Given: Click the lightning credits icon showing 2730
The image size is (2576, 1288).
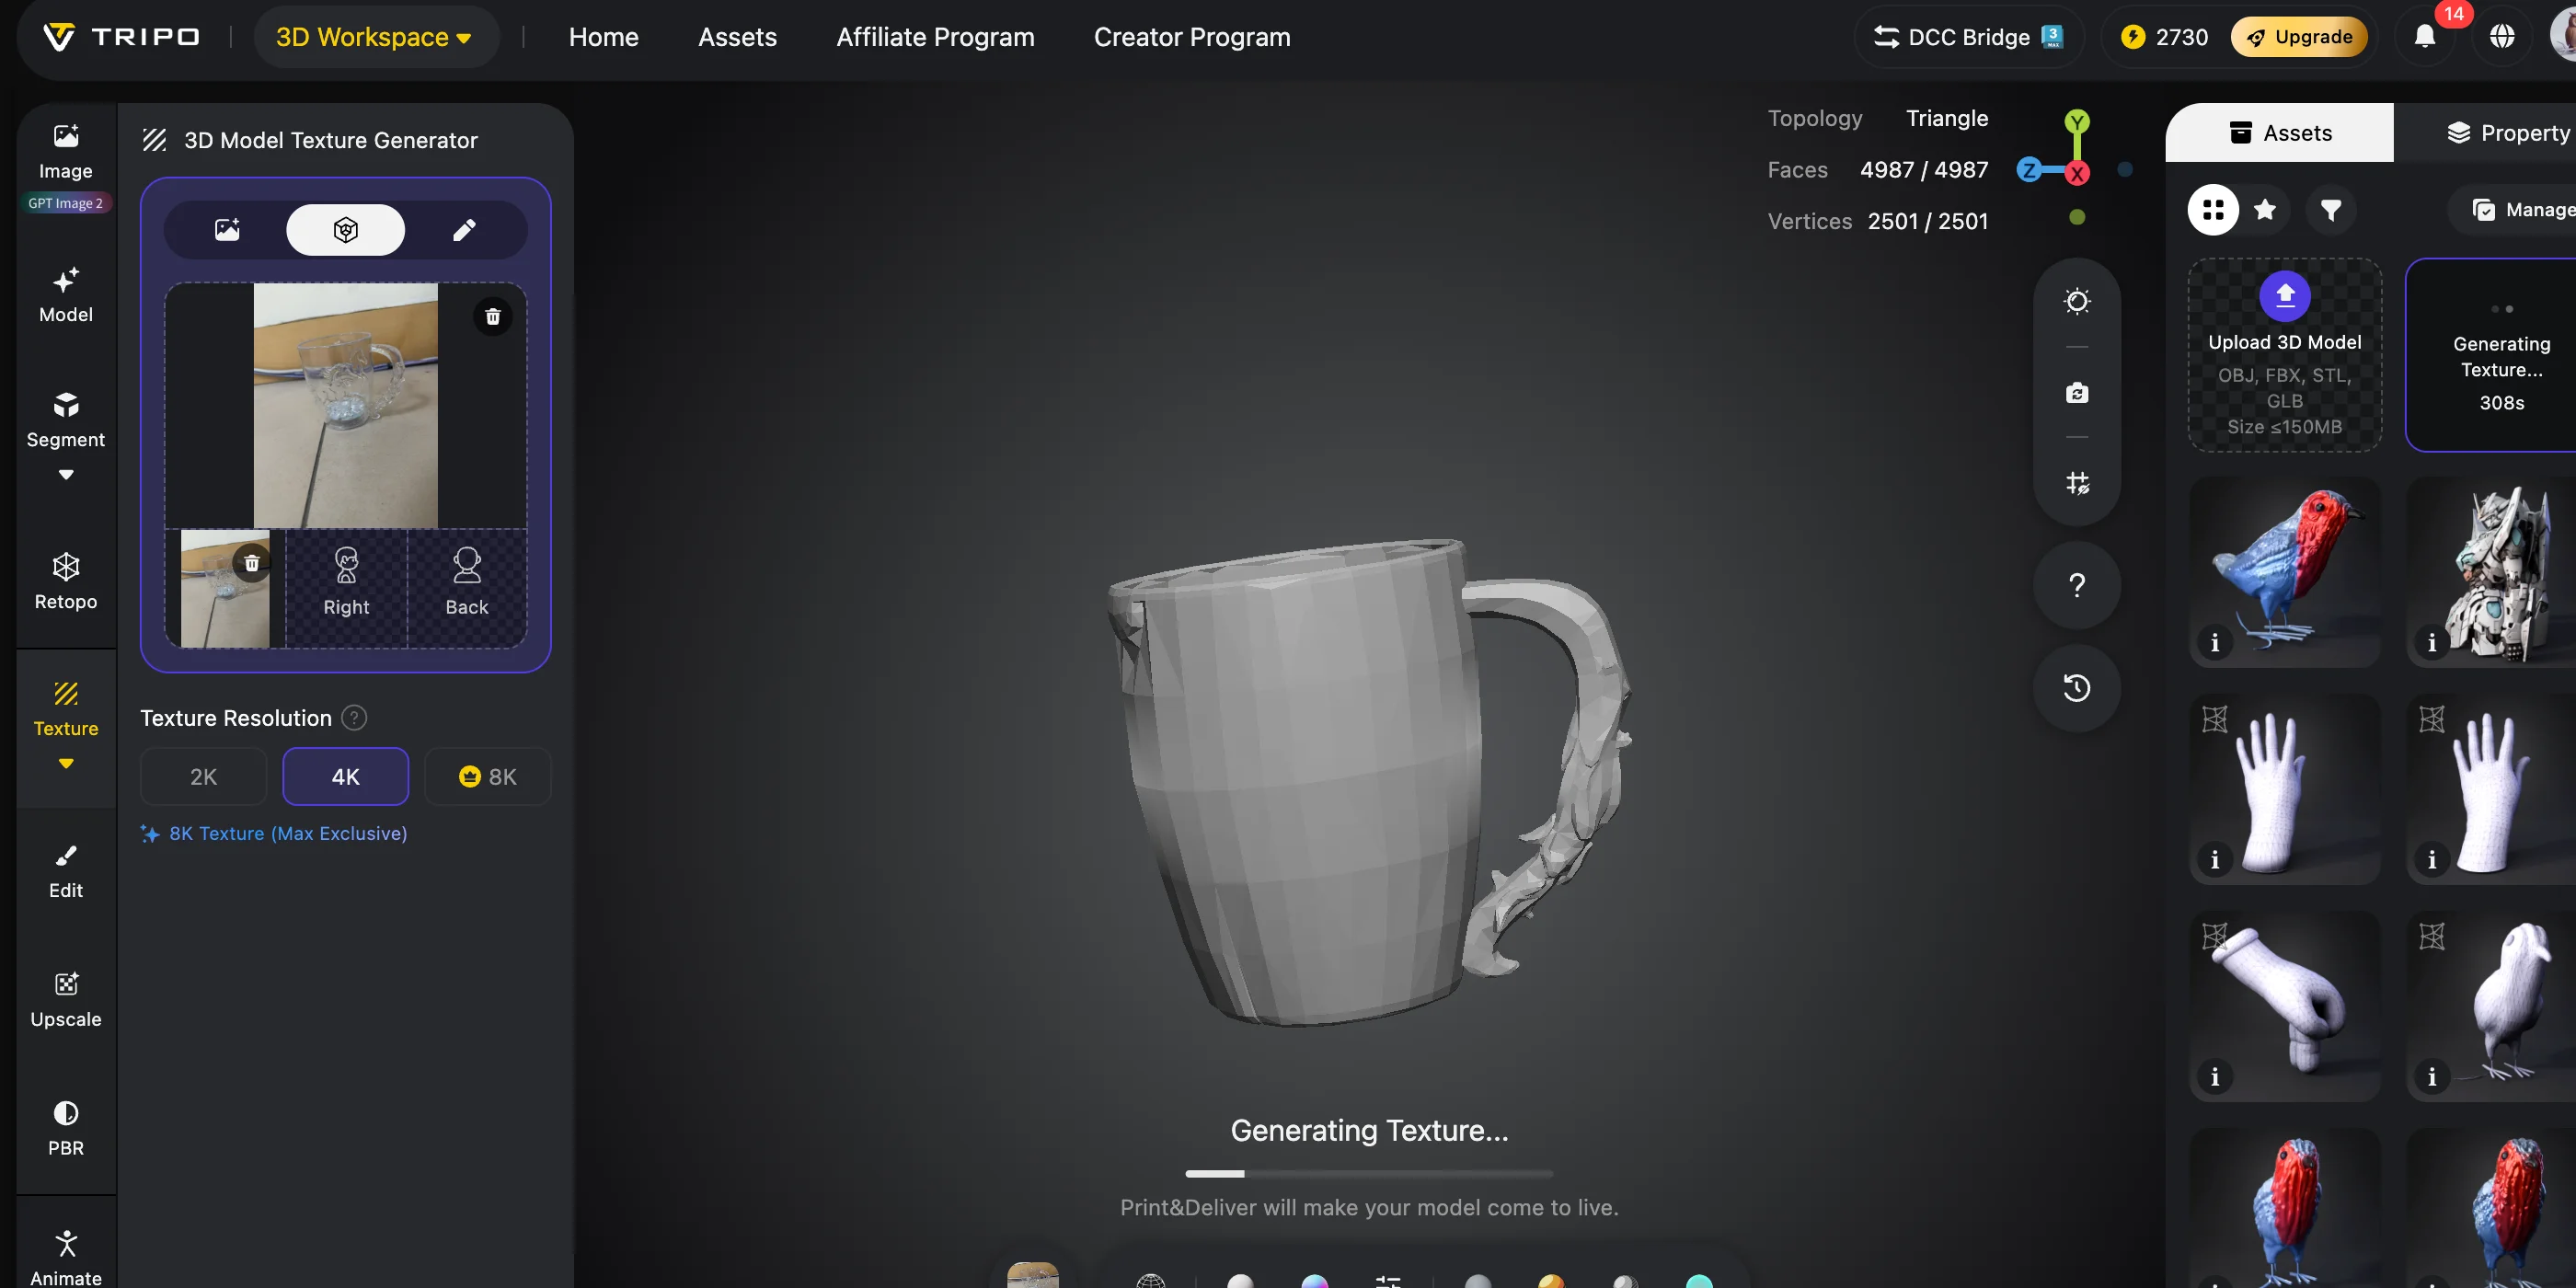Looking at the screenshot, I should pyautogui.click(x=2133, y=37).
